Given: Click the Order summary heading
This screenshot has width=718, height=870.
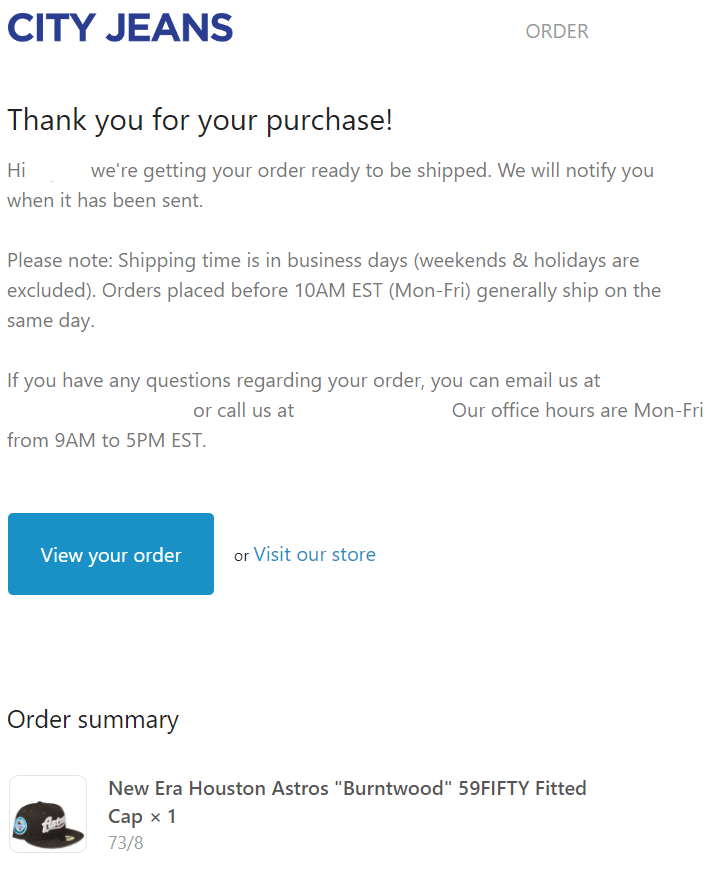Looking at the screenshot, I should coord(93,720).
